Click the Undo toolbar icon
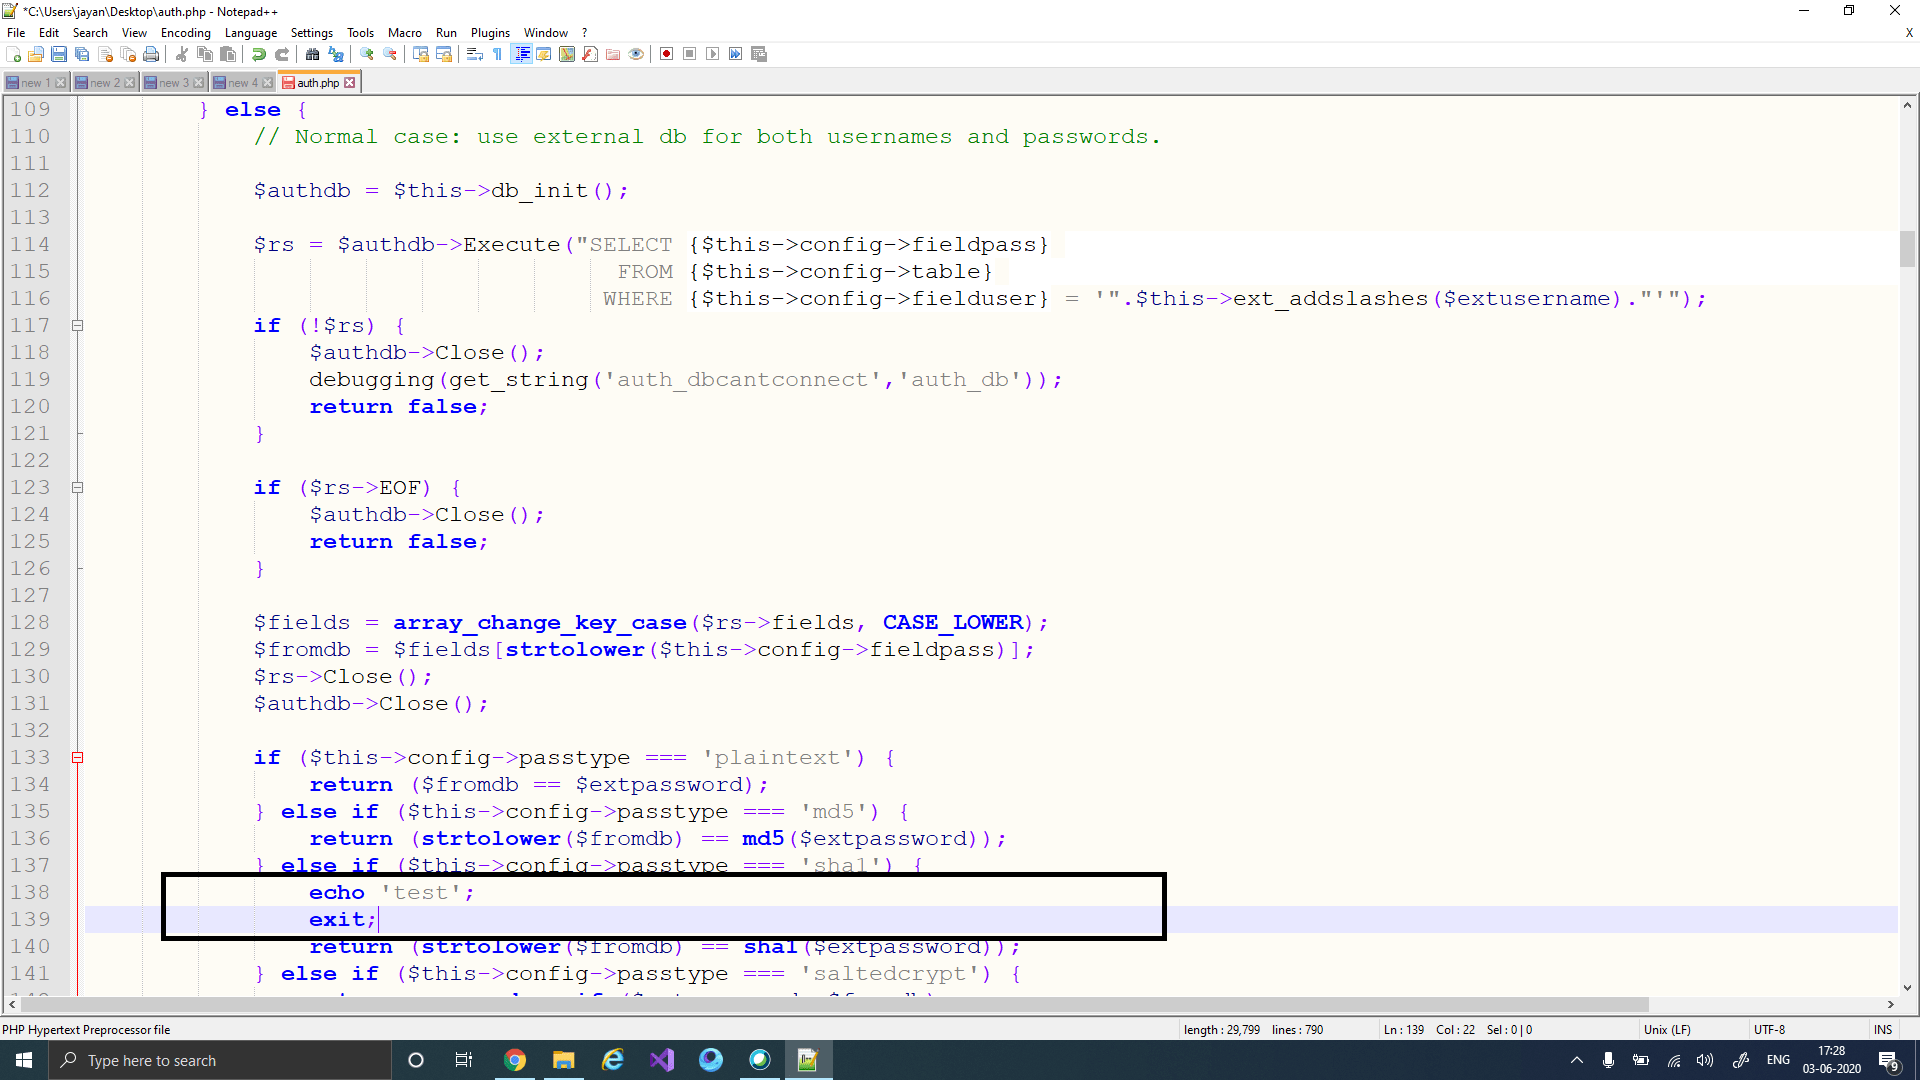Viewport: 1920px width, 1080px height. (x=259, y=54)
